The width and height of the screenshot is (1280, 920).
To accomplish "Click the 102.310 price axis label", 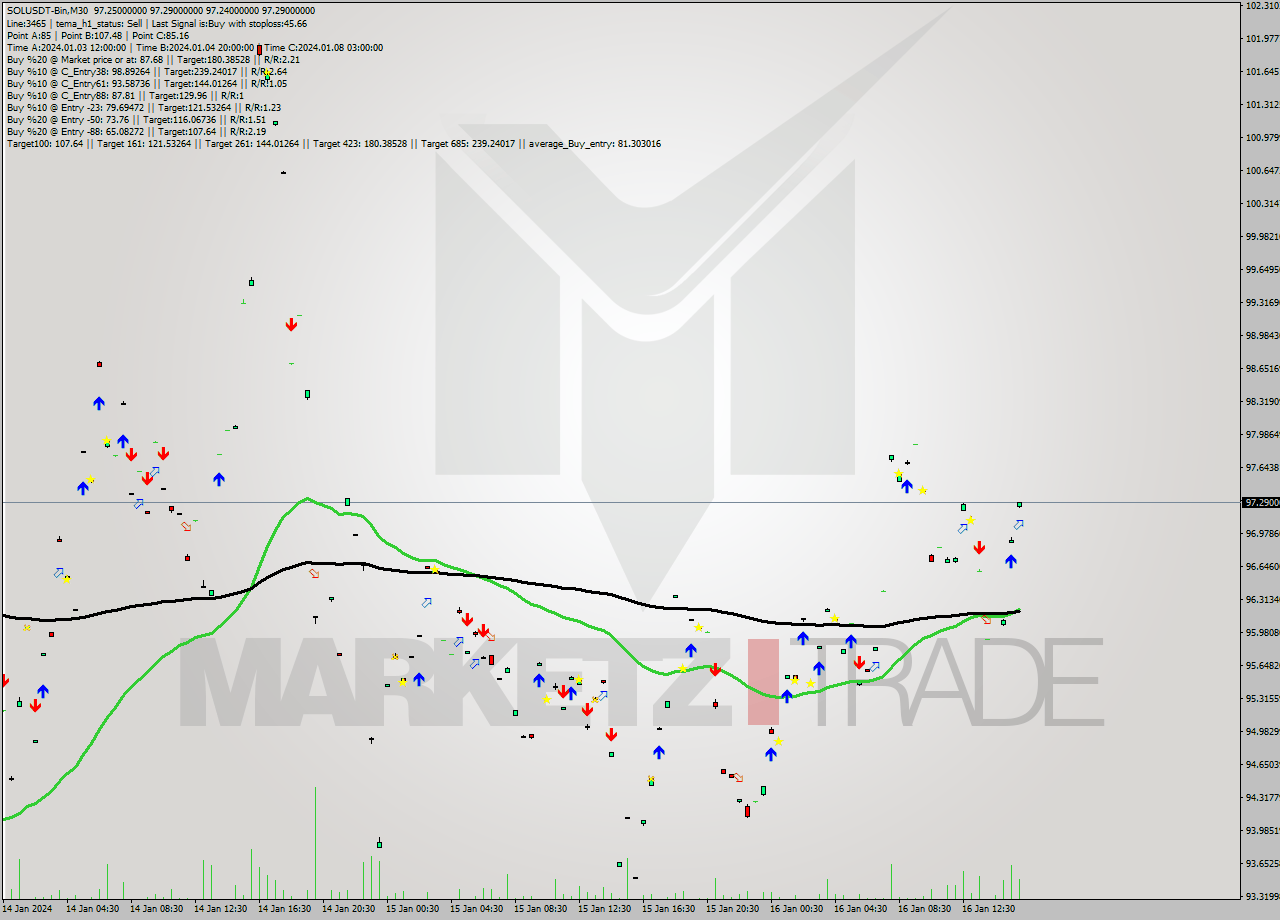I will [x=1262, y=6].
